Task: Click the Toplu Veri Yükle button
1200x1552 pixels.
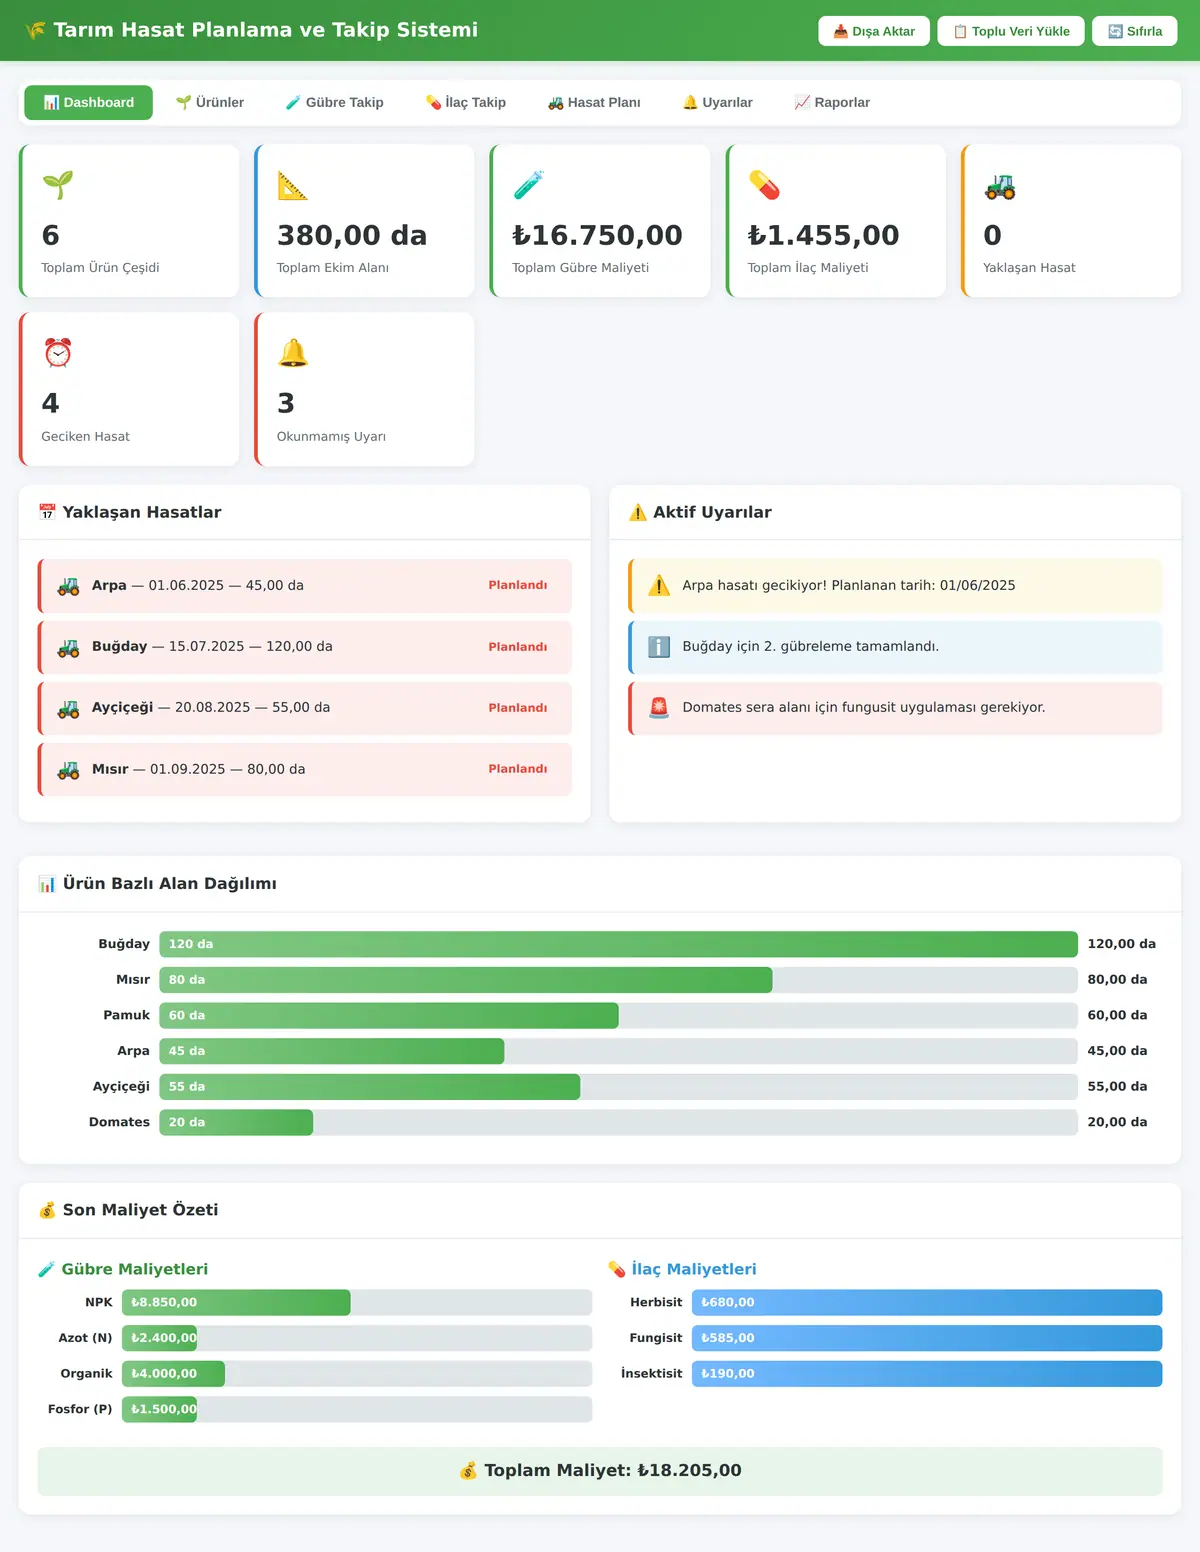Action: [1011, 31]
